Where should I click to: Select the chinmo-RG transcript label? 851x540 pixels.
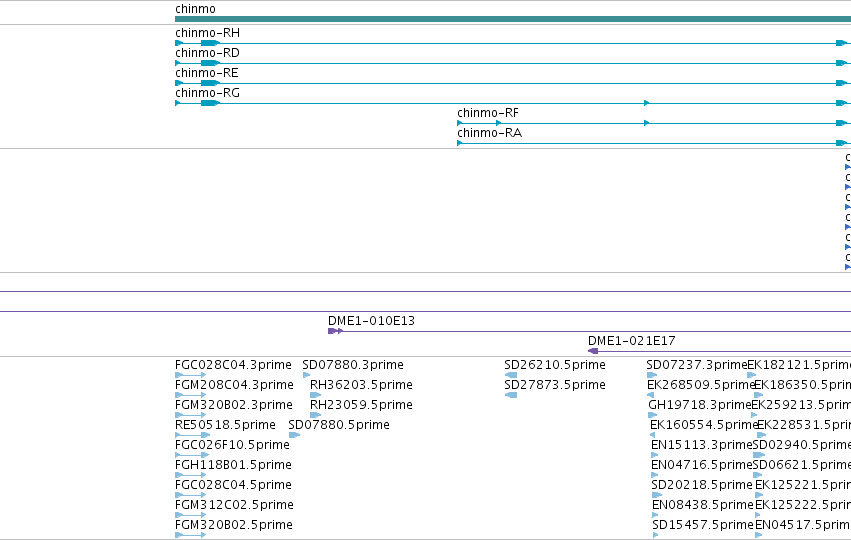(x=207, y=93)
